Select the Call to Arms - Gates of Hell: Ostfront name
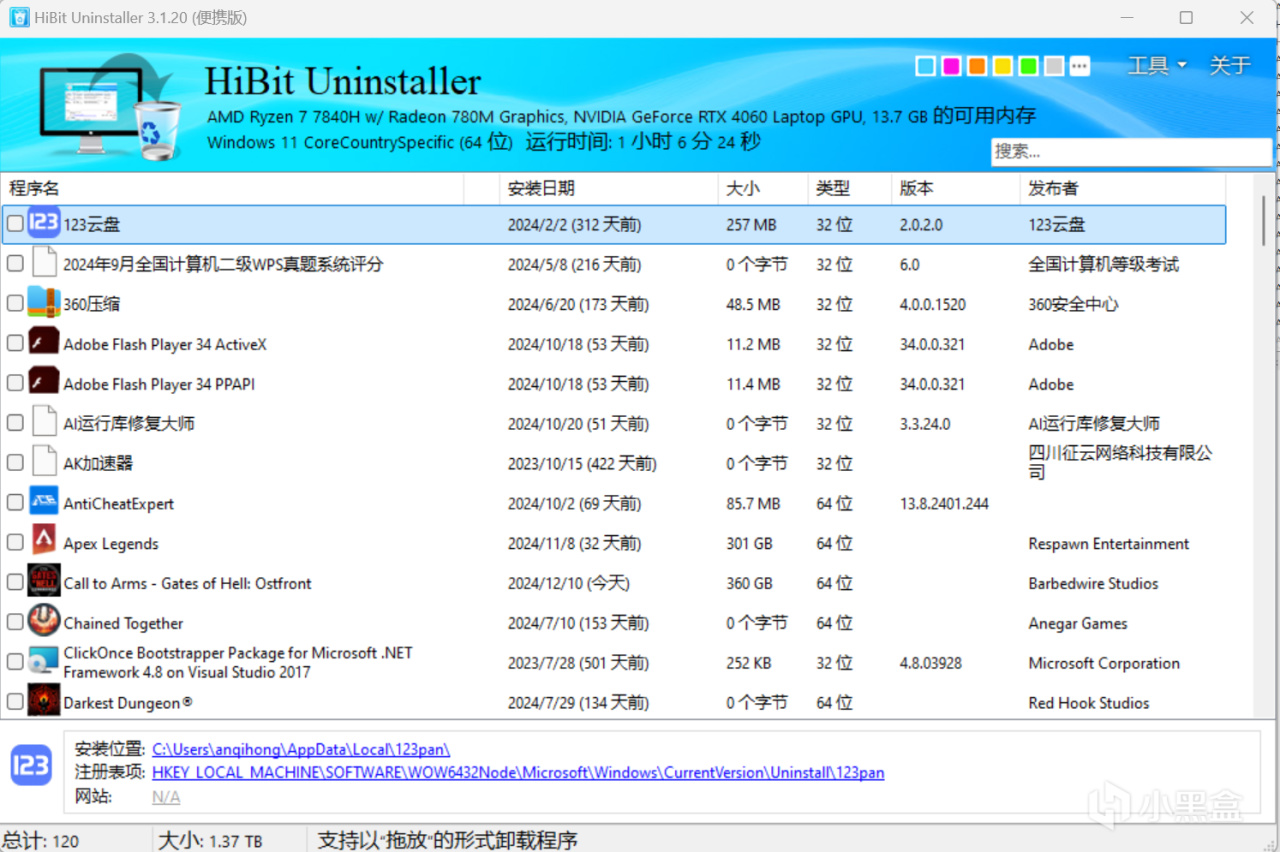This screenshot has width=1280, height=852. click(x=188, y=583)
